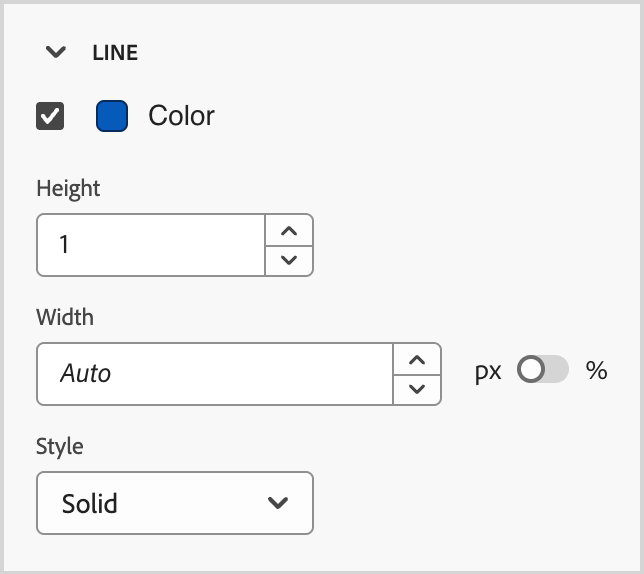
Task: Click the Auto placeholder text in Width
Action: [x=86, y=374]
